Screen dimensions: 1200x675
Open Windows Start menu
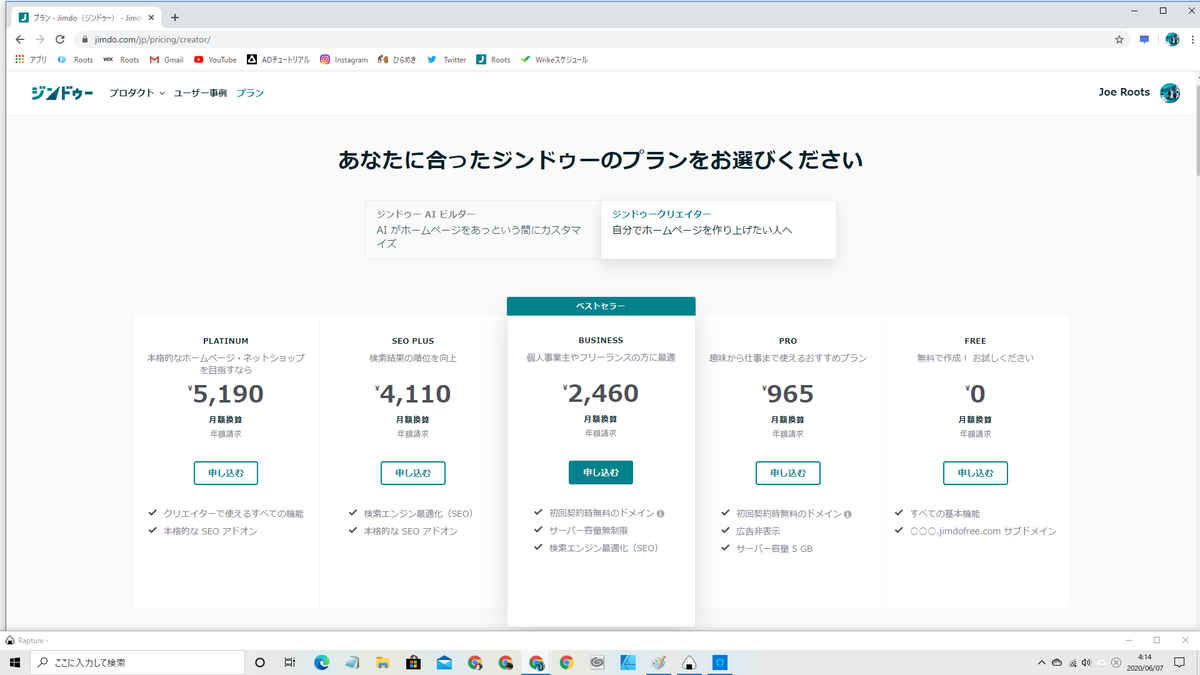point(13,662)
